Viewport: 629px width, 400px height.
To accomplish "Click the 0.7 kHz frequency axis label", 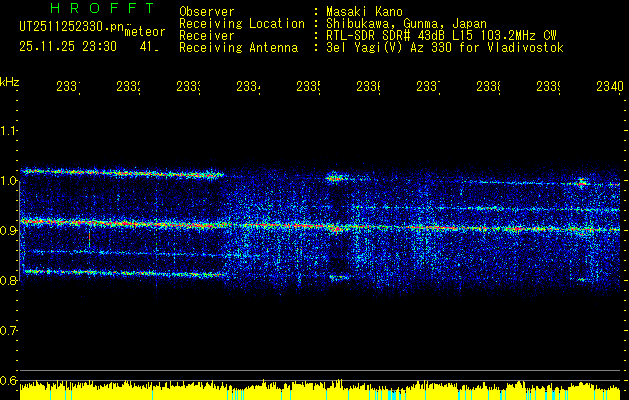I will (x=8, y=330).
